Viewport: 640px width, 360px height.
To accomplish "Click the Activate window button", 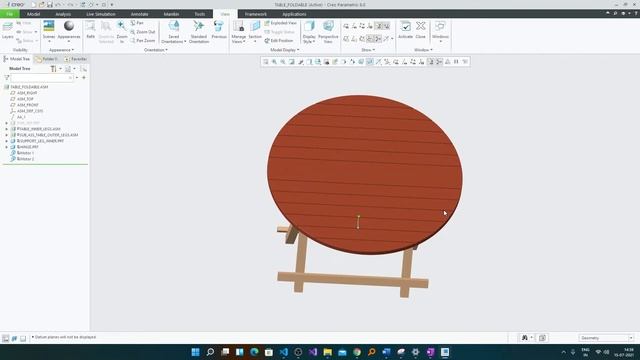I will tap(405, 31).
